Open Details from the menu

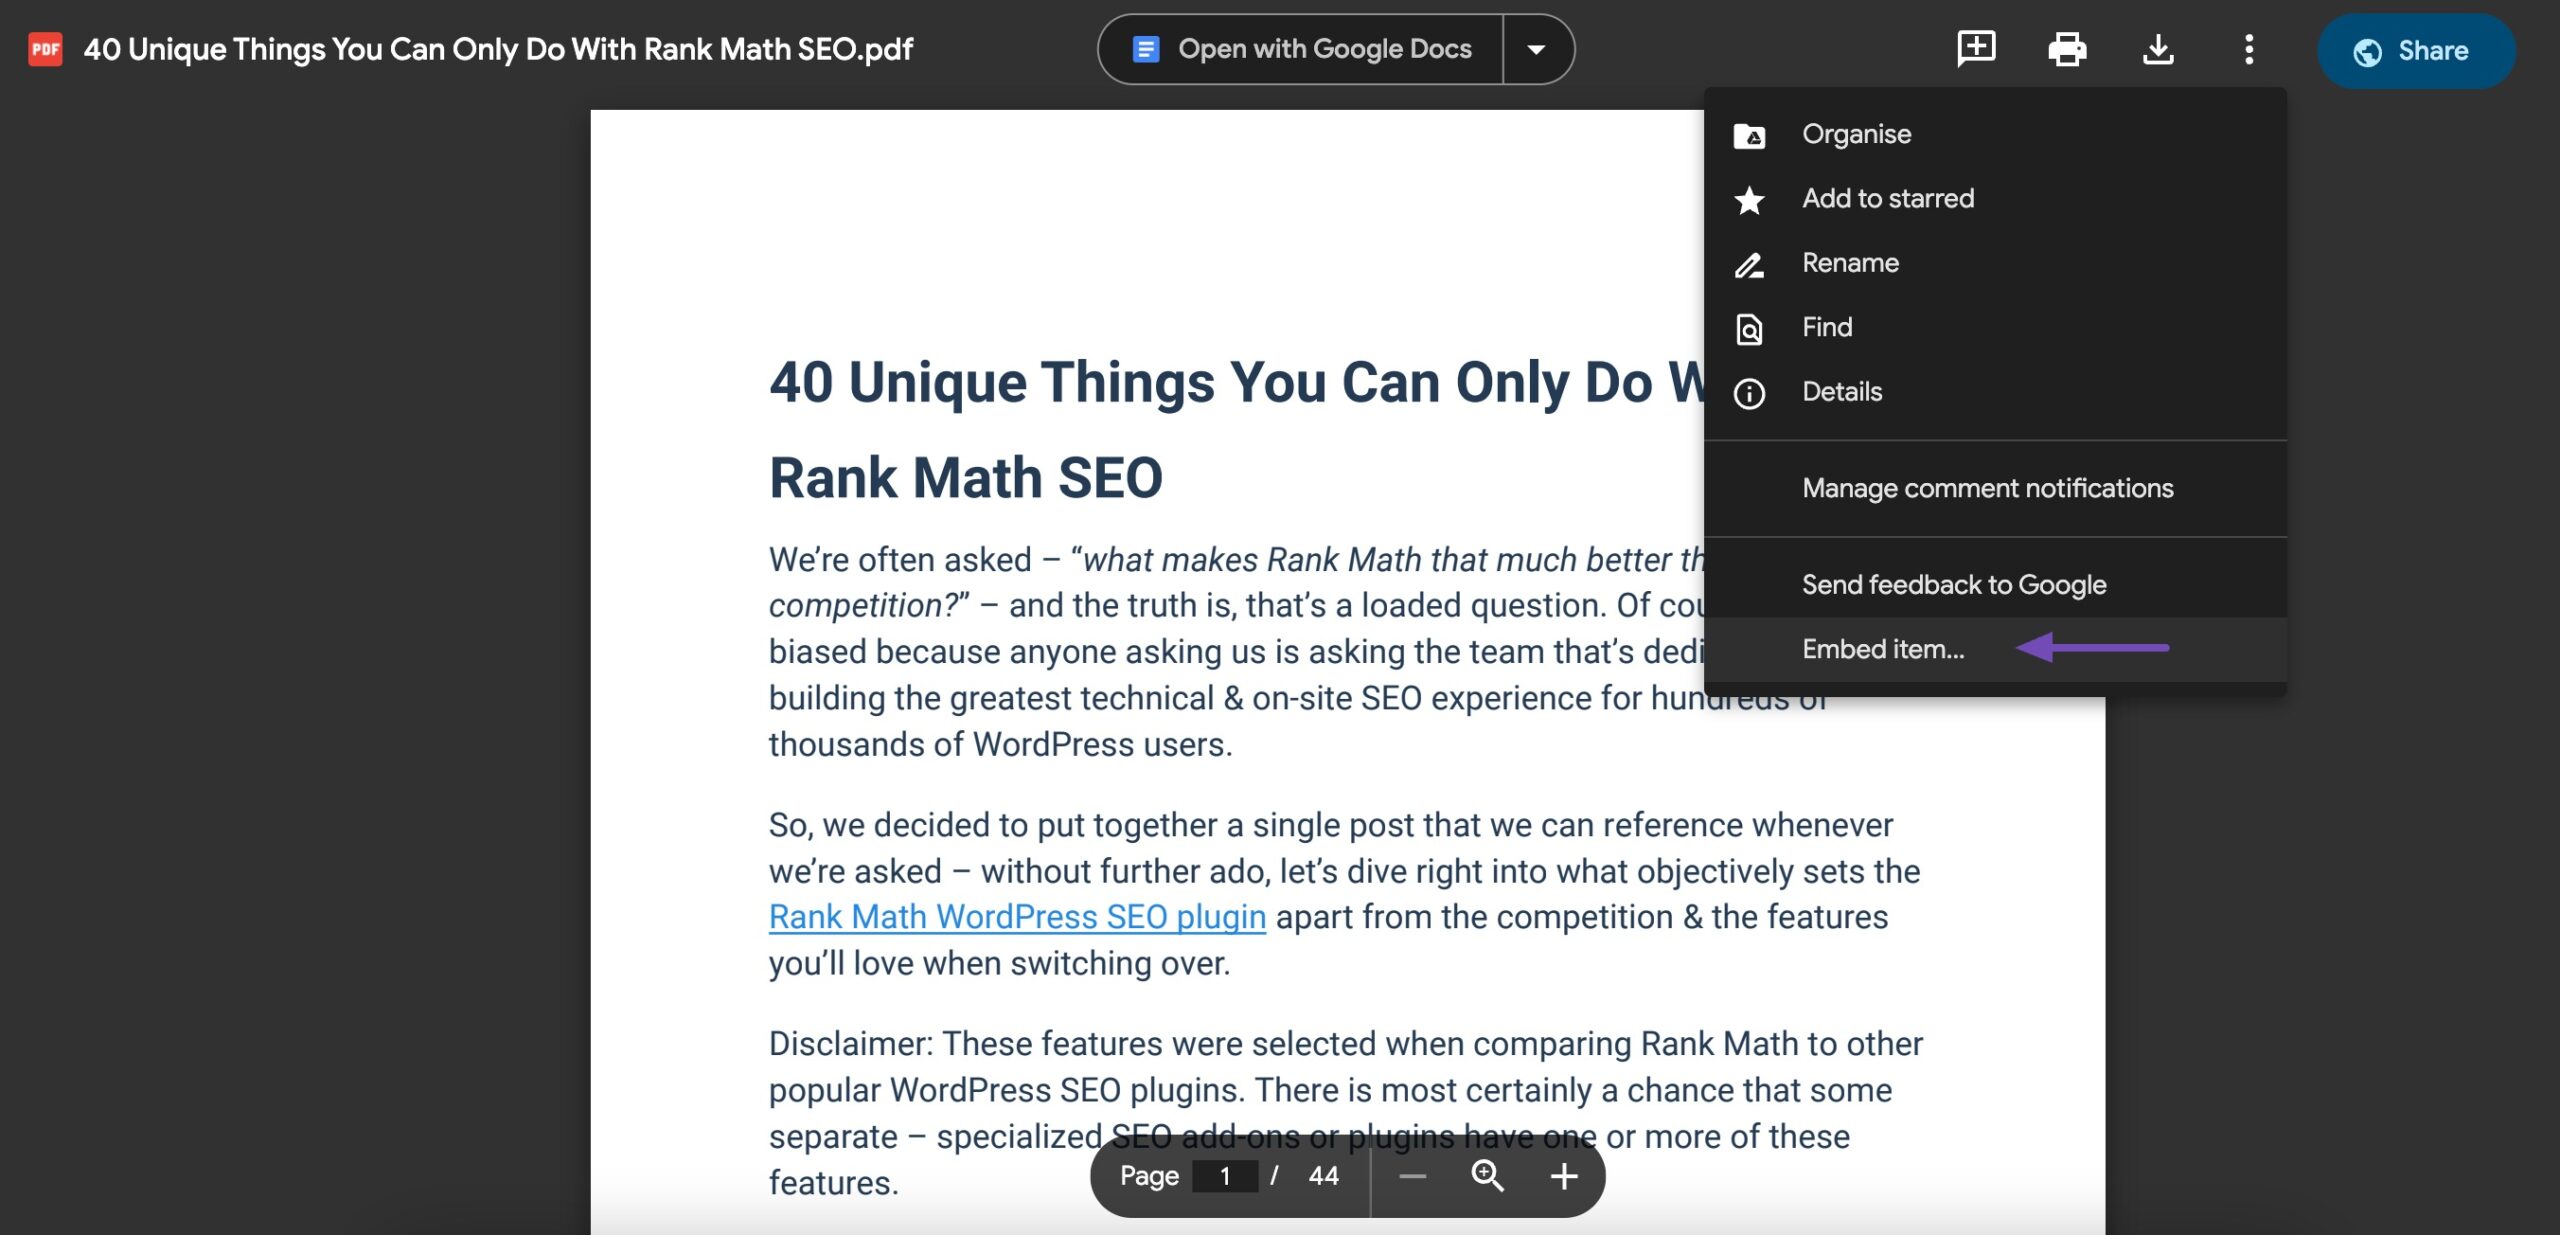pyautogui.click(x=1995, y=392)
